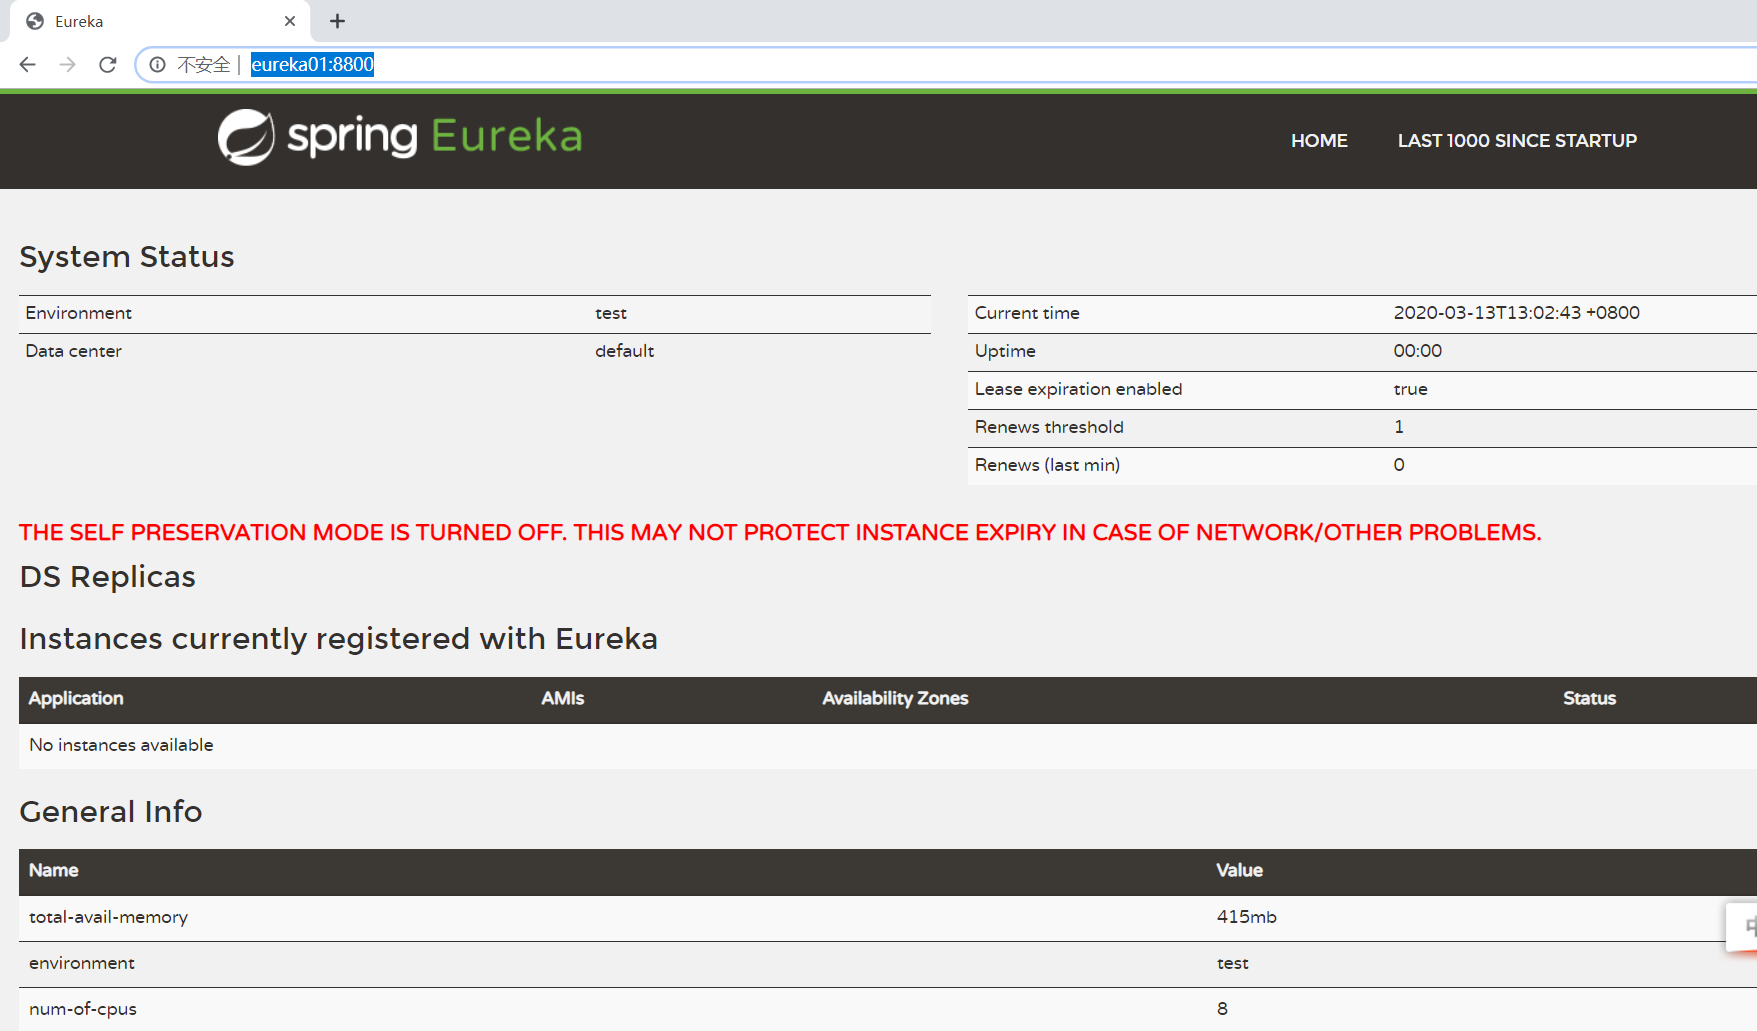Click the General Info heading
The width and height of the screenshot is (1757, 1031).
coord(111,812)
